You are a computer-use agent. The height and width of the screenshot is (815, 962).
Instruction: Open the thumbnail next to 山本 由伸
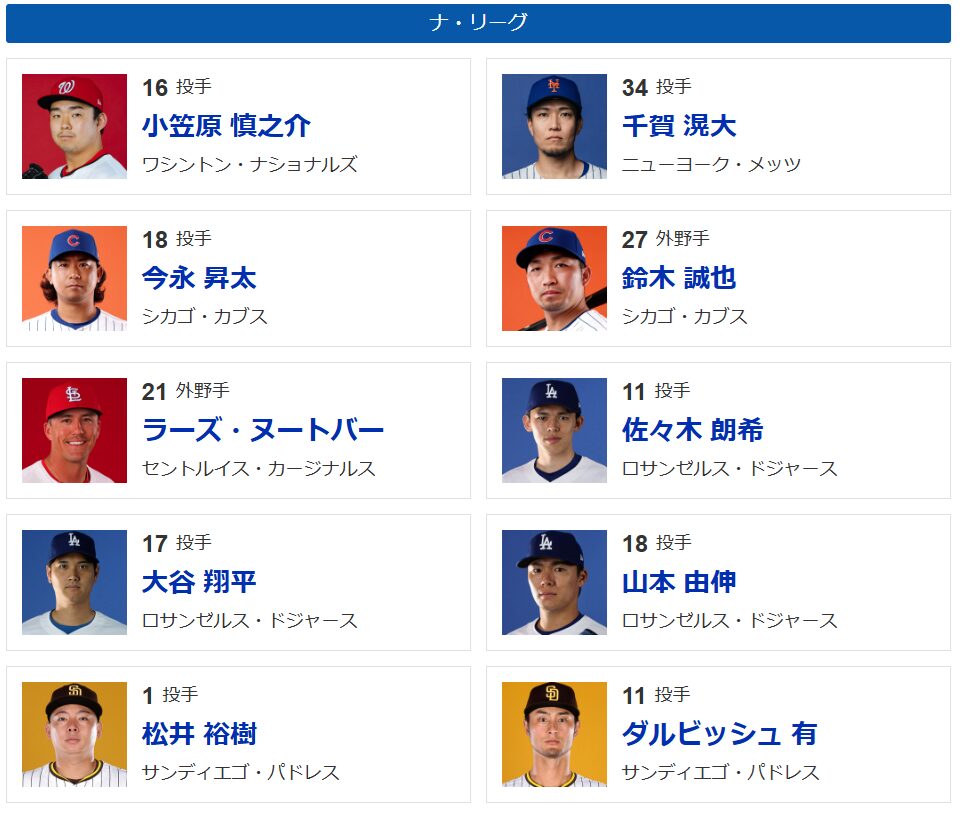coord(554,582)
